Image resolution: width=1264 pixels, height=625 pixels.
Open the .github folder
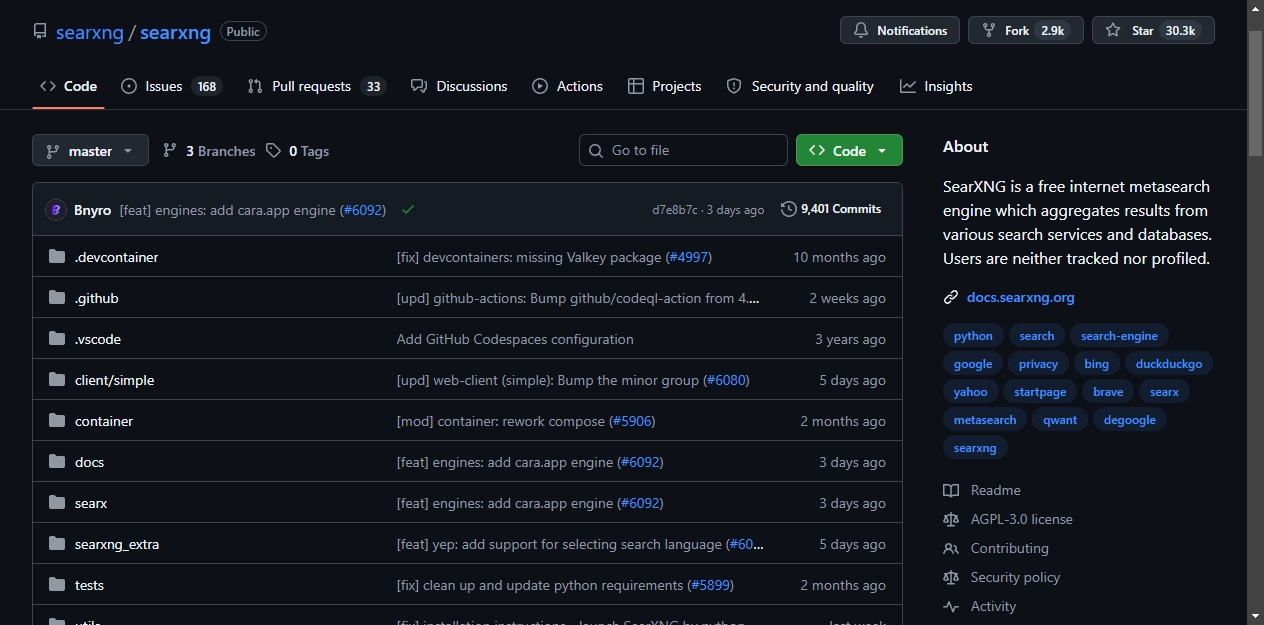pos(97,298)
